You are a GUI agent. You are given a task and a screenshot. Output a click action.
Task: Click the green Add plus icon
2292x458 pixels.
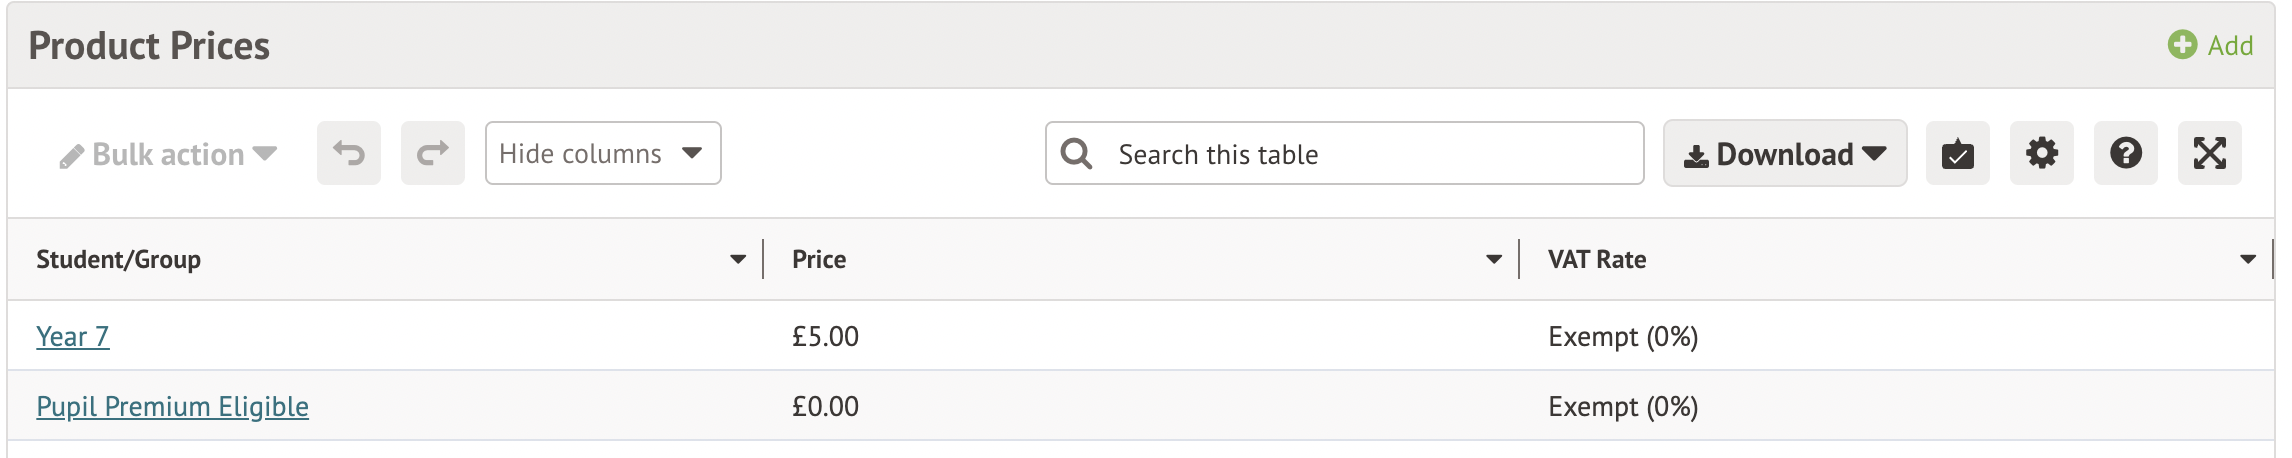[2182, 45]
